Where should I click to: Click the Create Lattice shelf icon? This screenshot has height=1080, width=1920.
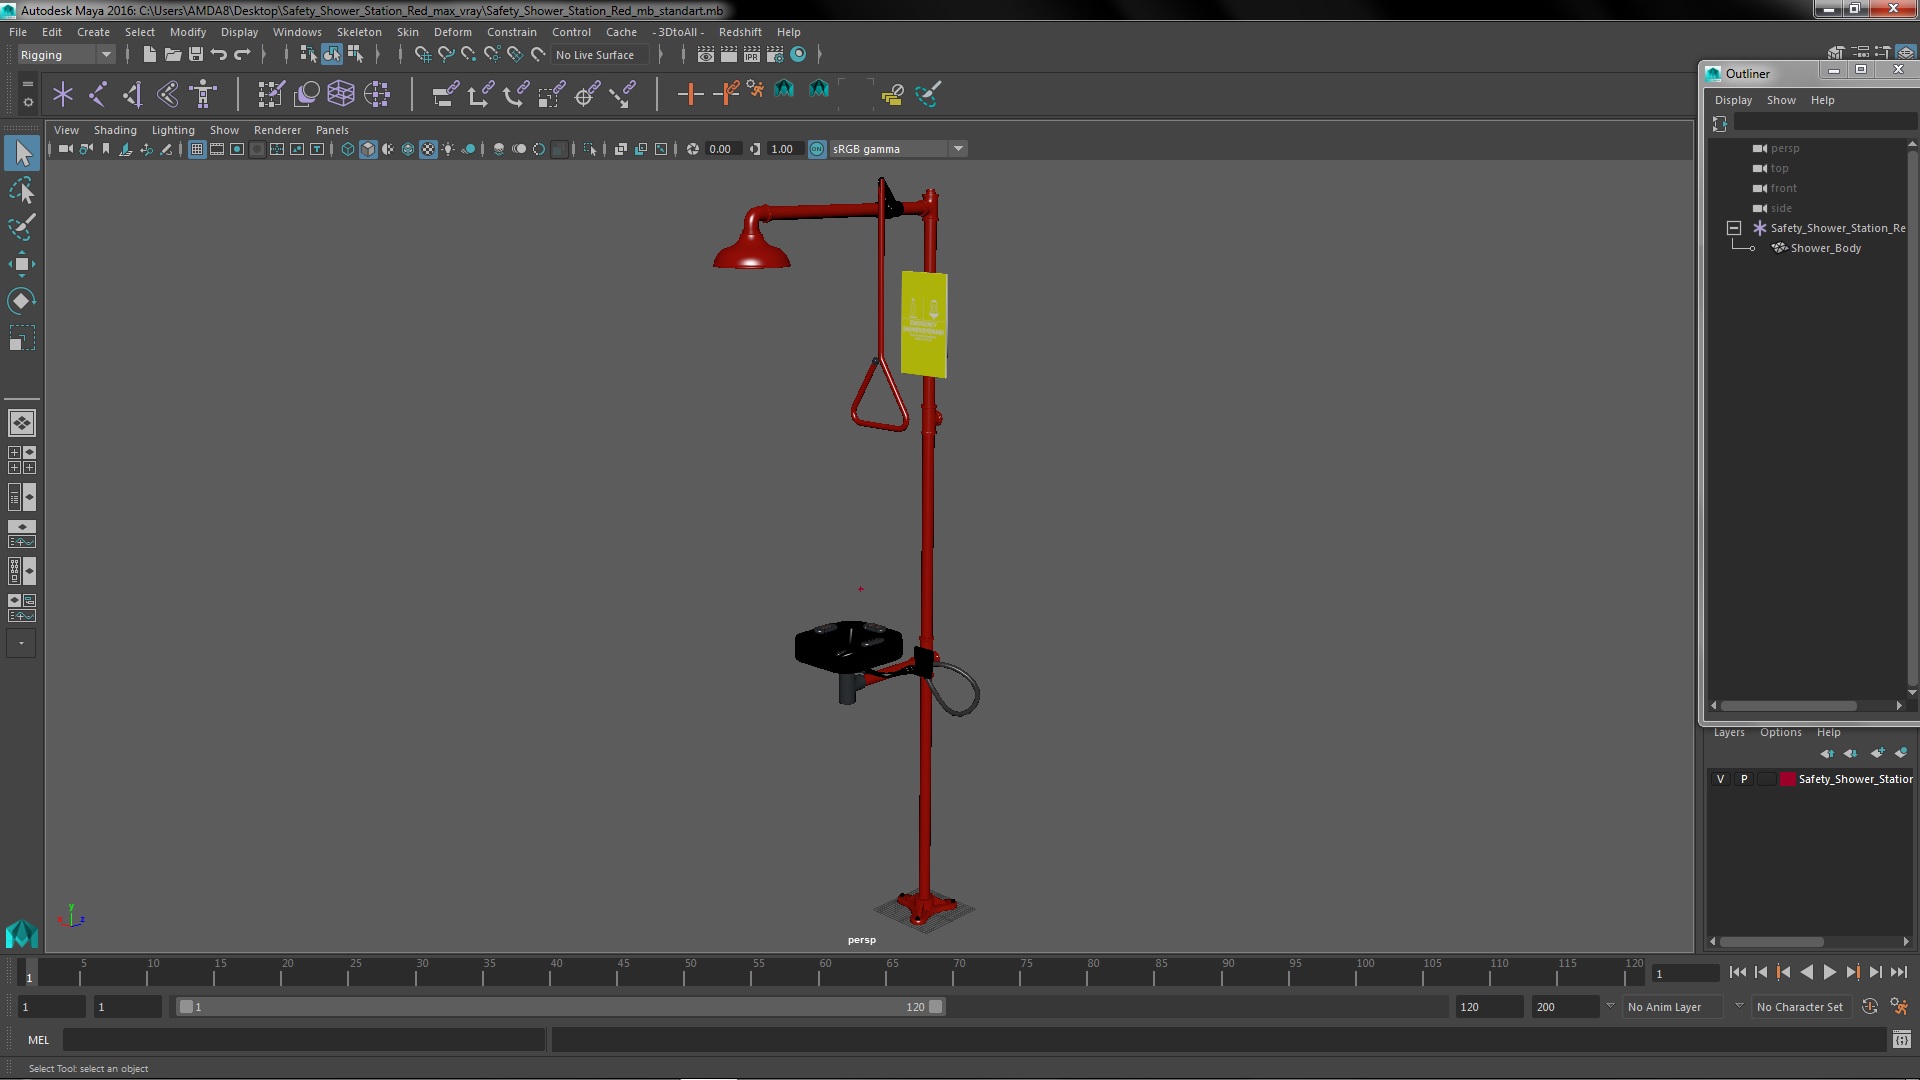(x=341, y=94)
